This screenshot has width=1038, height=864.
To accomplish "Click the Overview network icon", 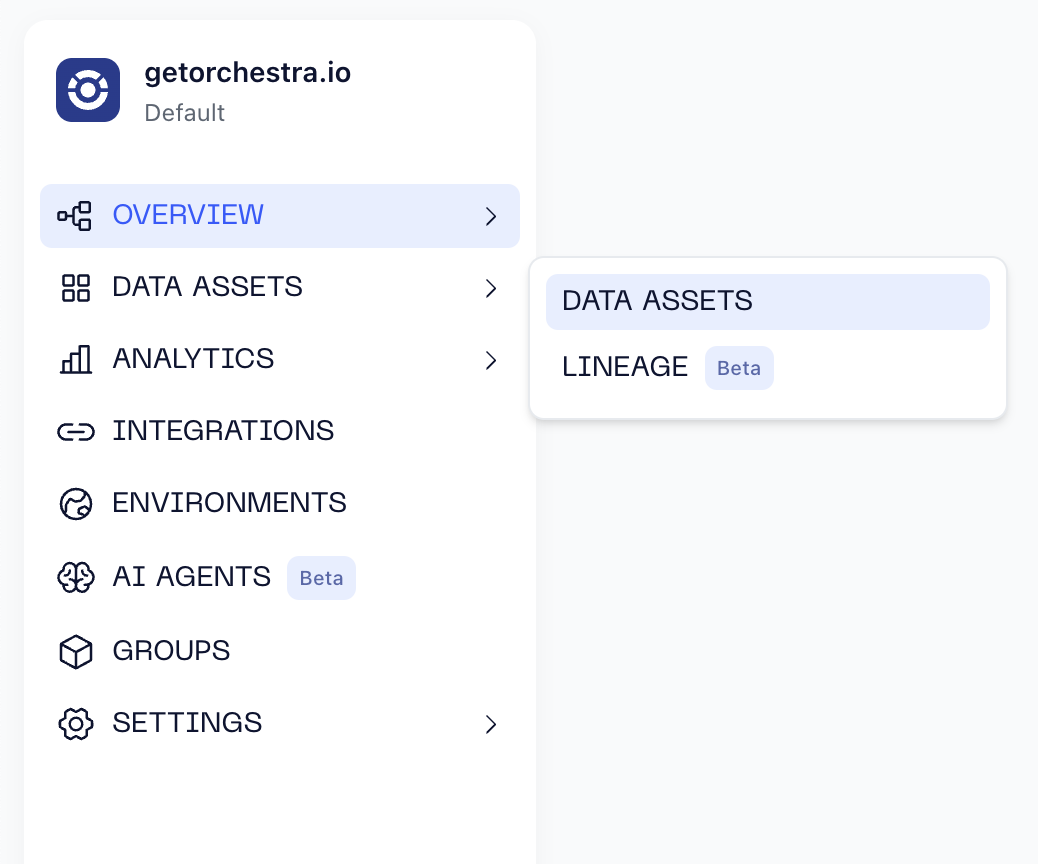I will click(x=75, y=215).
